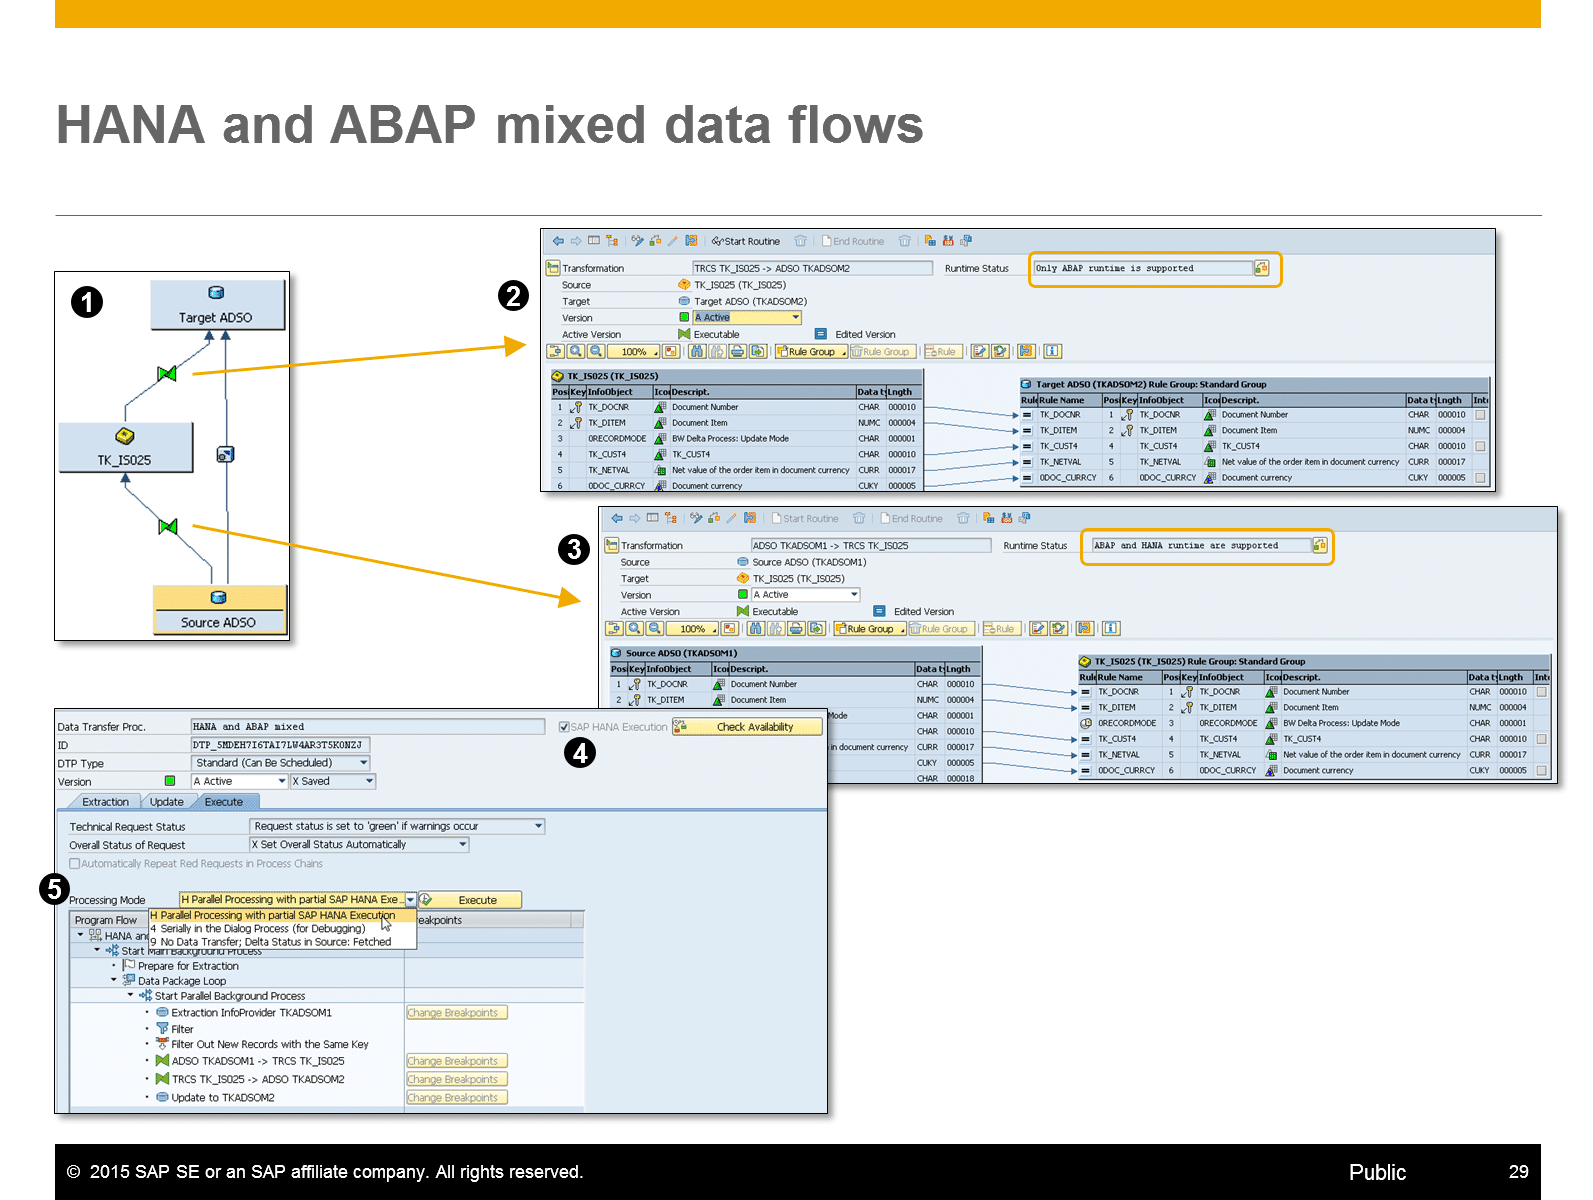This screenshot has width=1593, height=1200.
Task: Click the Check Availability button
Action: click(x=754, y=727)
